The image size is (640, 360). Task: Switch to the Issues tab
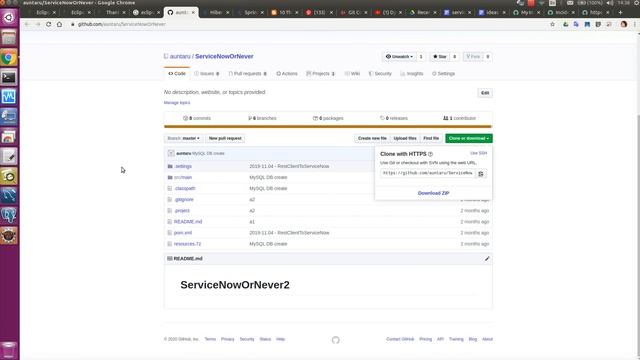pyautogui.click(x=207, y=73)
